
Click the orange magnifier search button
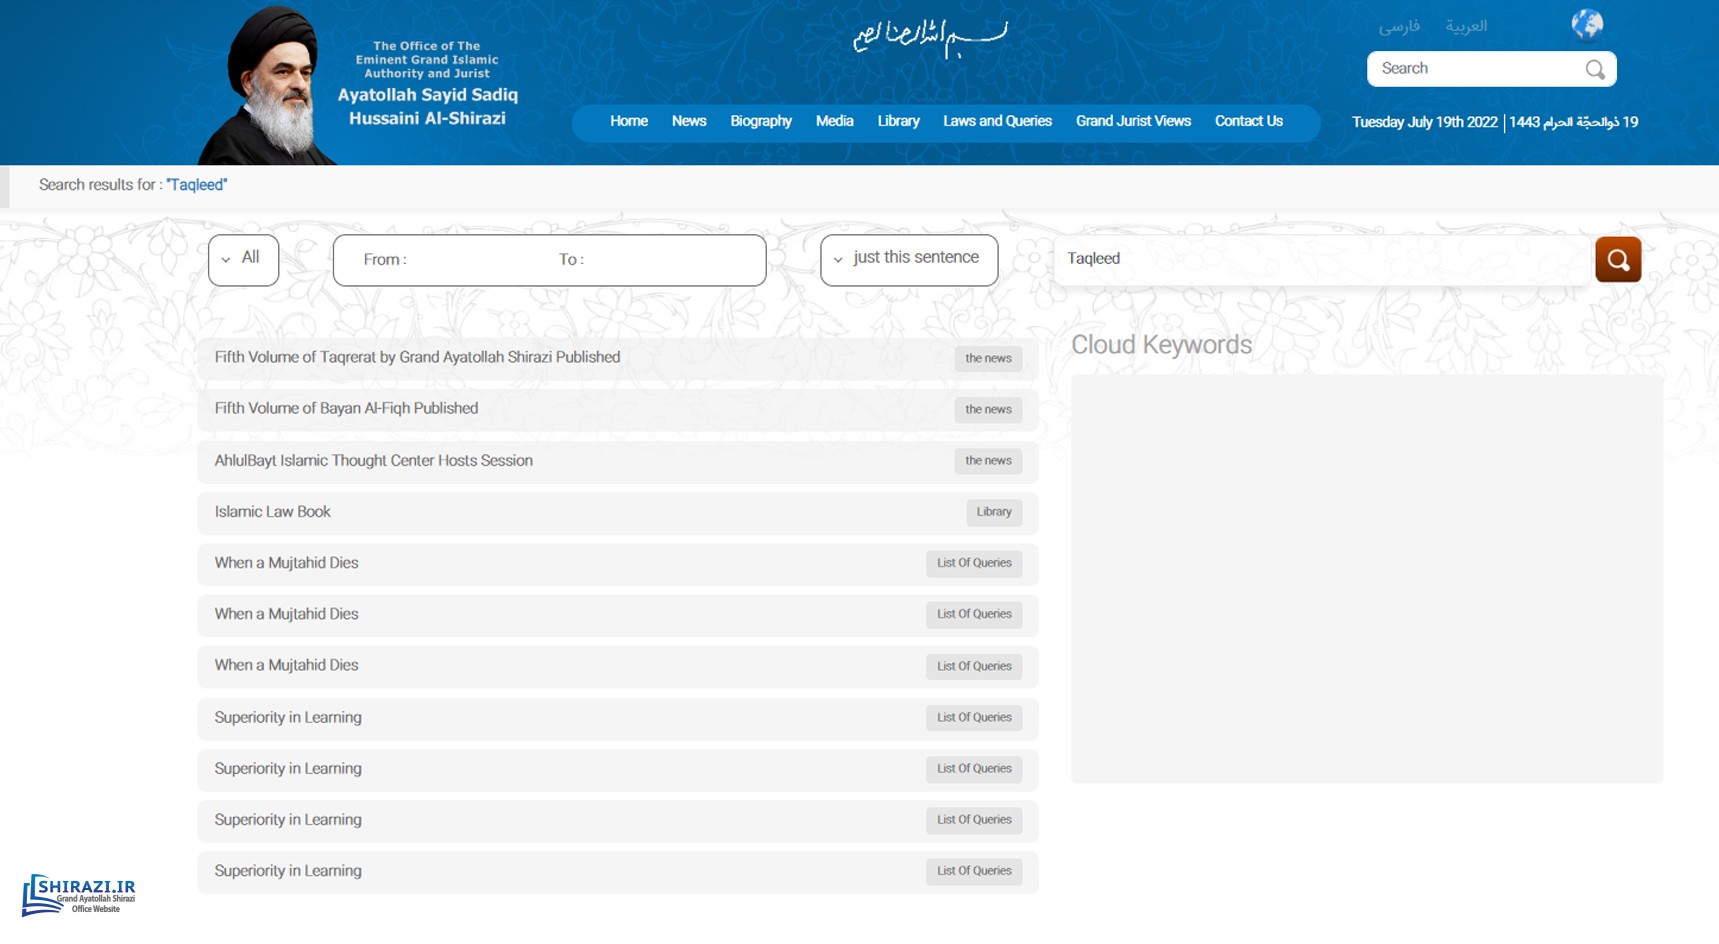tap(1617, 260)
